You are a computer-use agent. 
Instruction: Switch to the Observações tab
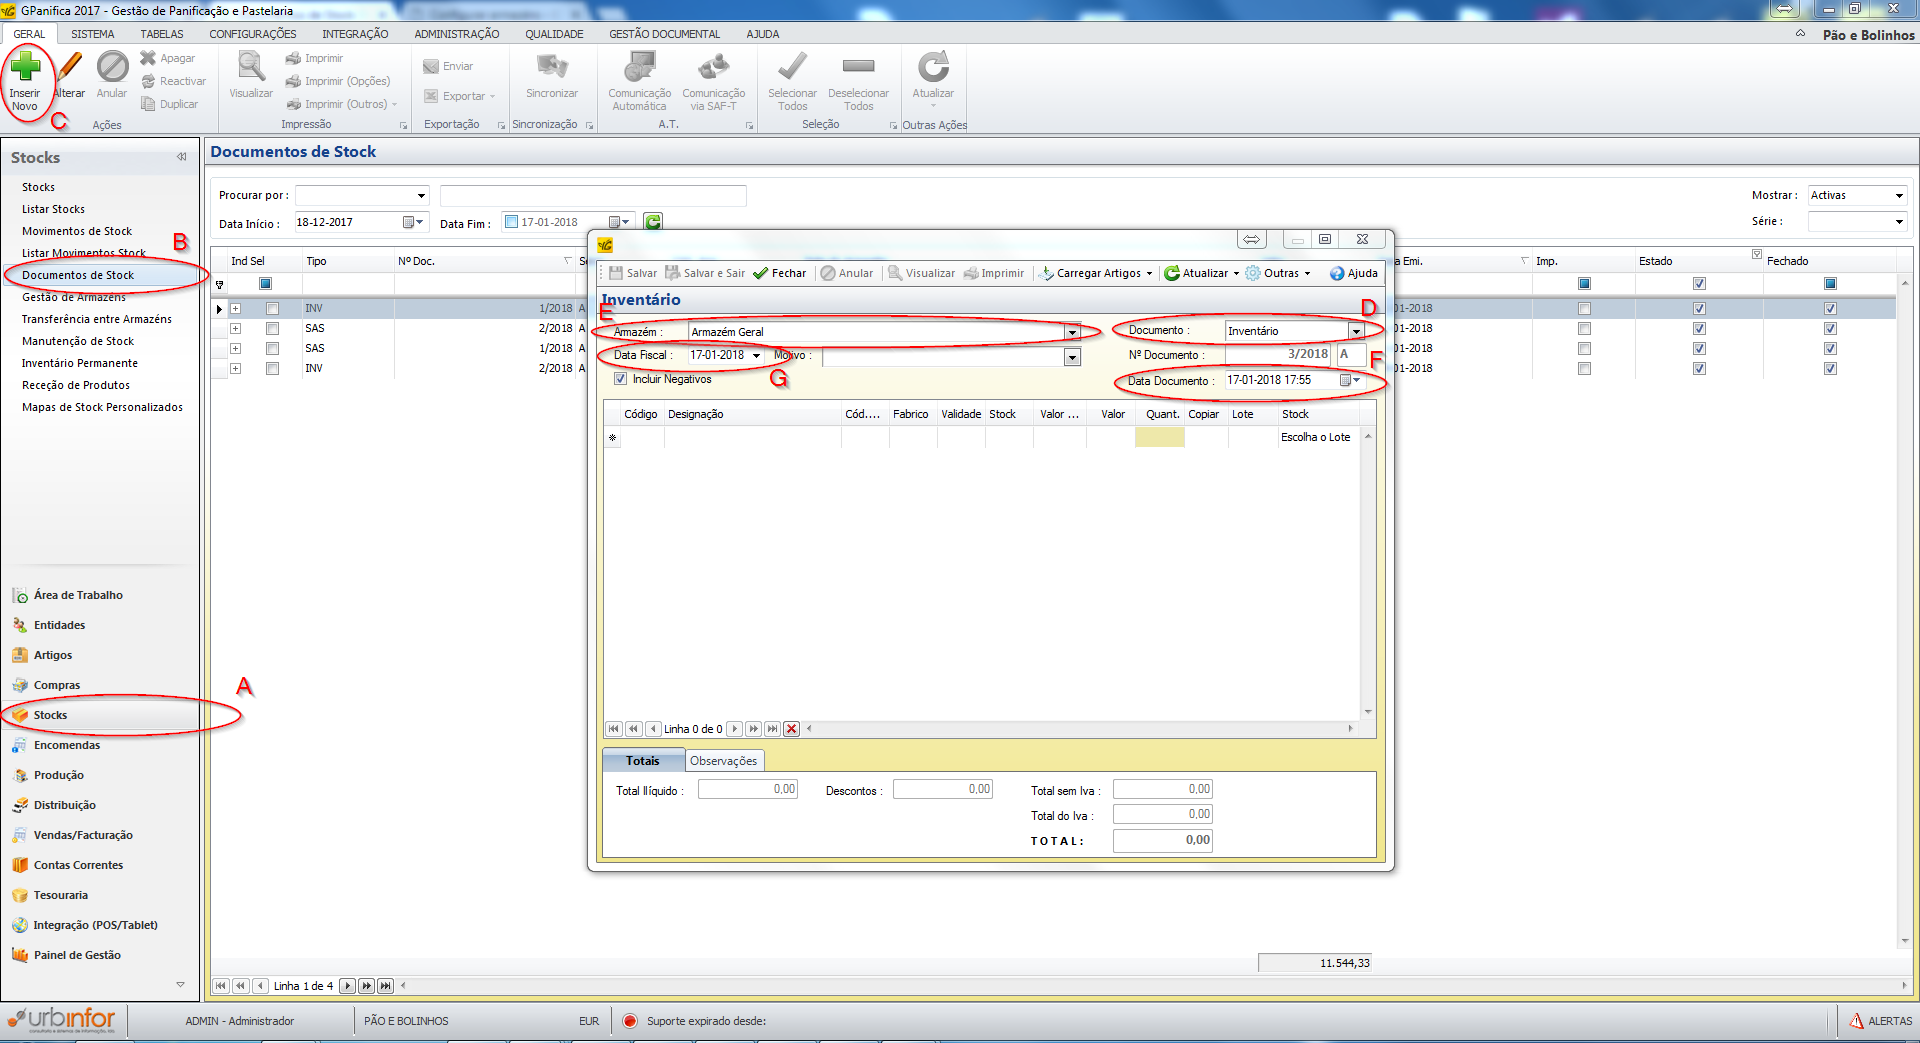[723, 761]
